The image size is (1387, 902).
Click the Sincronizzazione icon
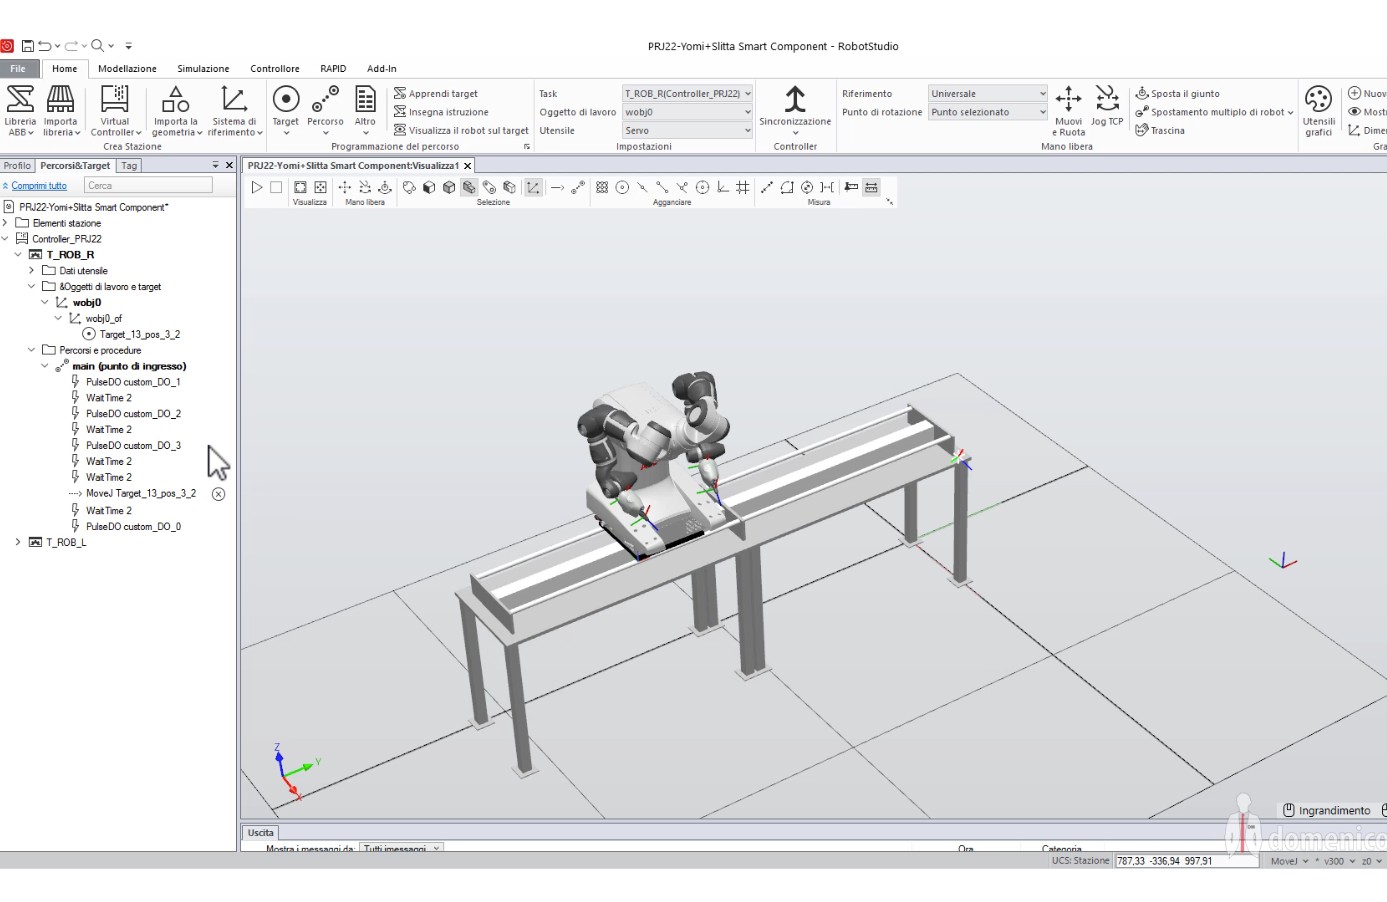(x=795, y=108)
